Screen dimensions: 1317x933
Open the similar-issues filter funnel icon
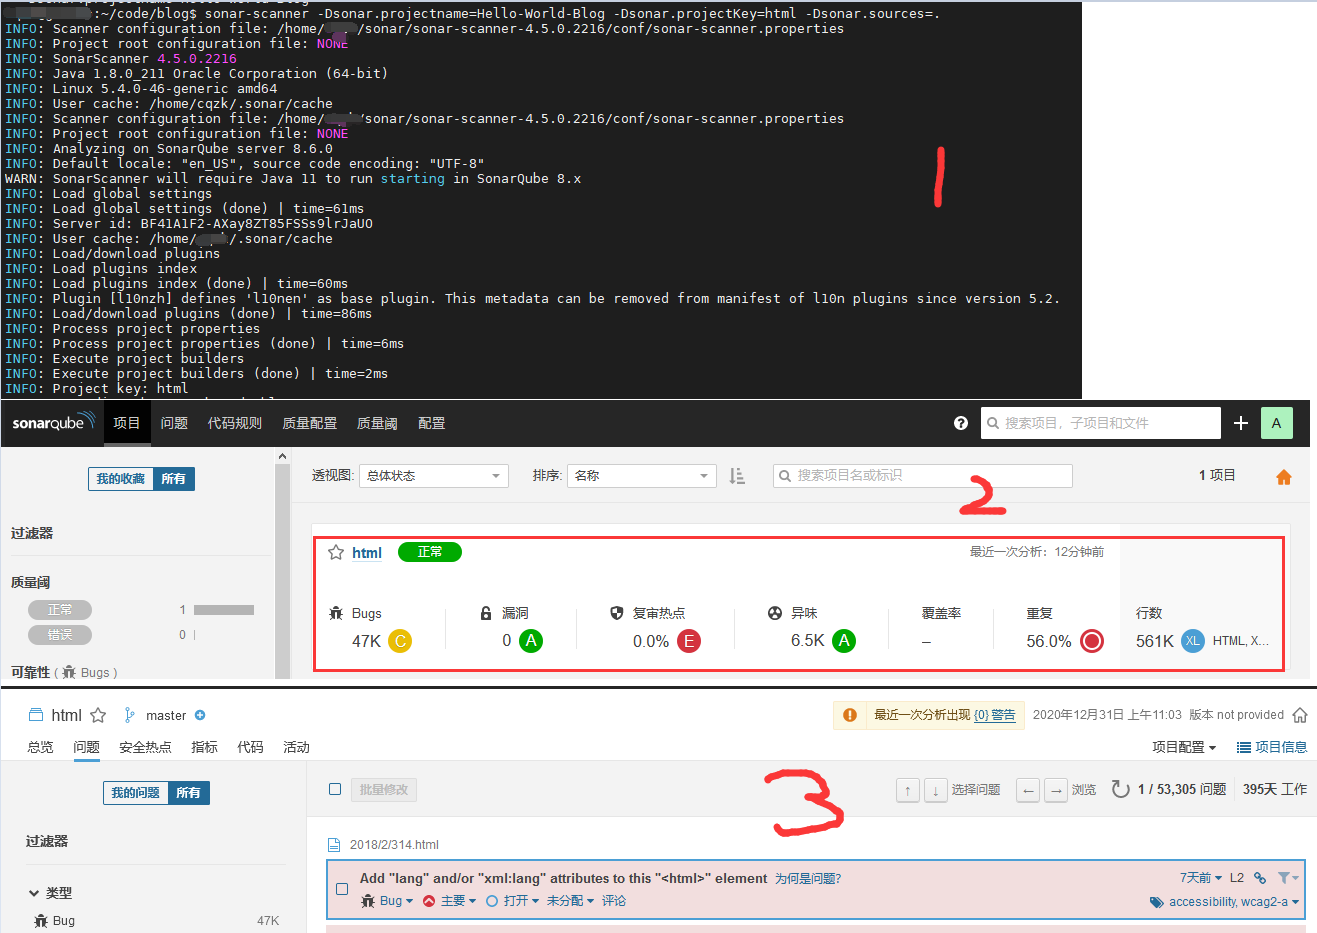[1288, 878]
